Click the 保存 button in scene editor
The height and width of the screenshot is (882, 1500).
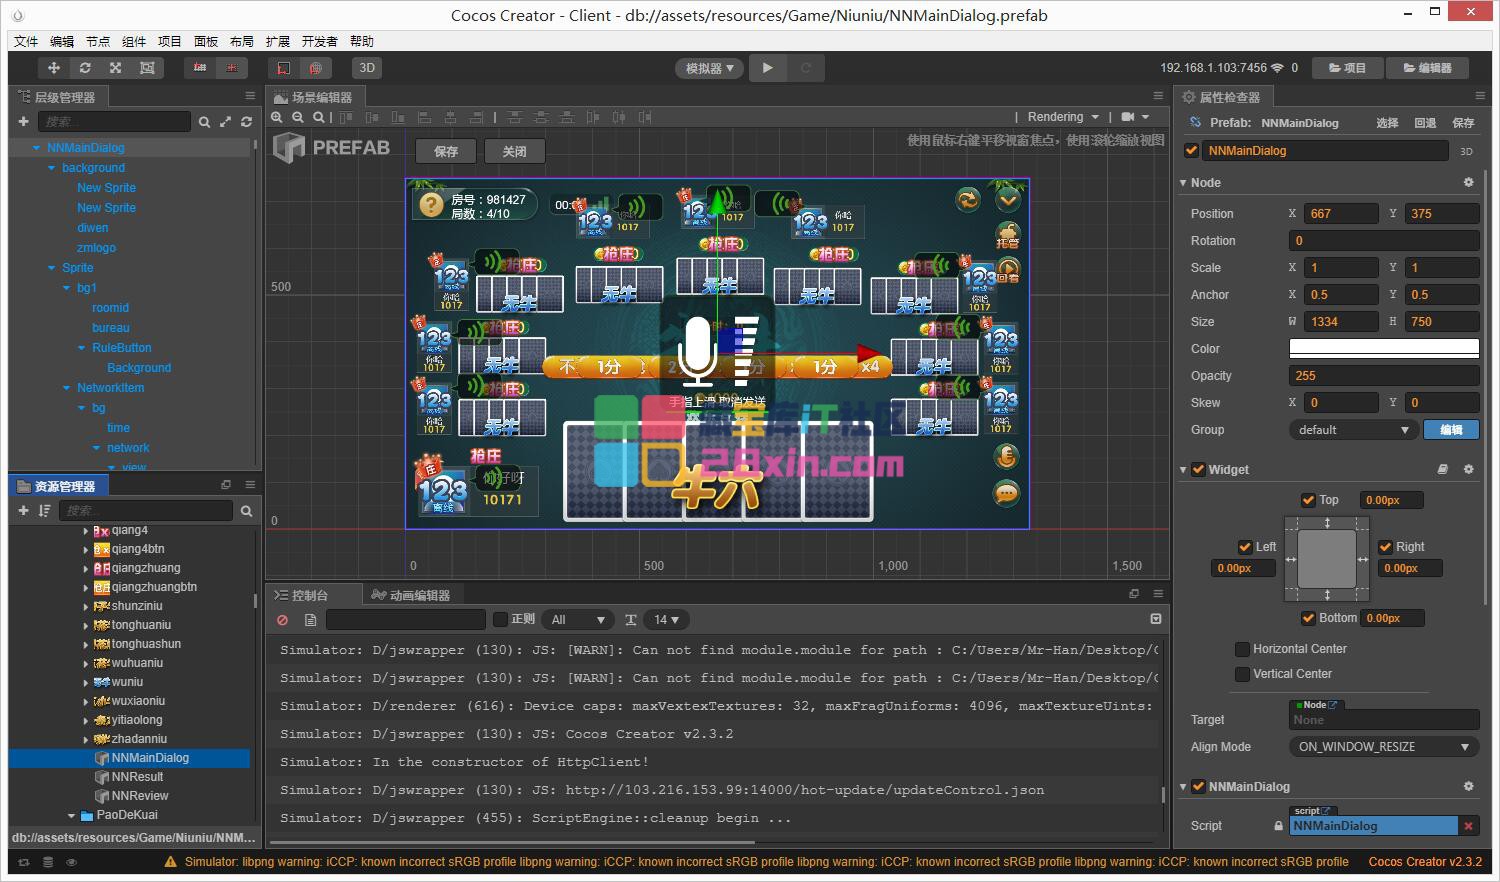point(446,151)
